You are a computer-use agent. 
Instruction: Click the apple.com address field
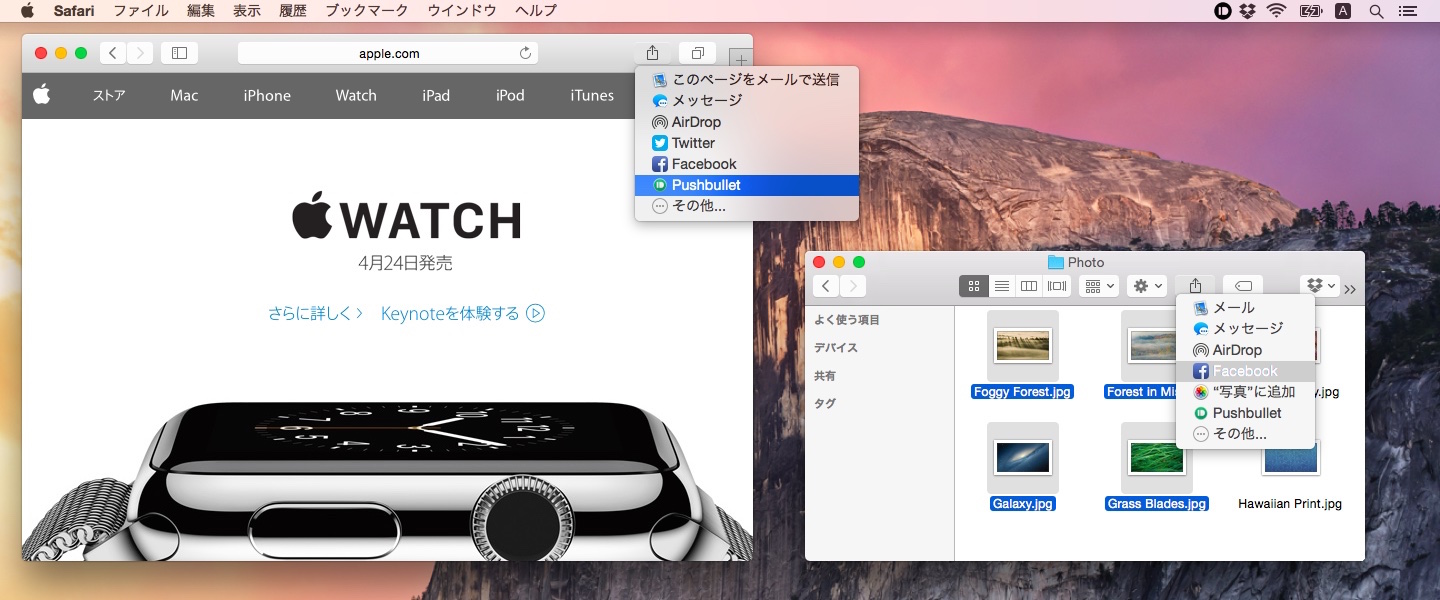[388, 53]
